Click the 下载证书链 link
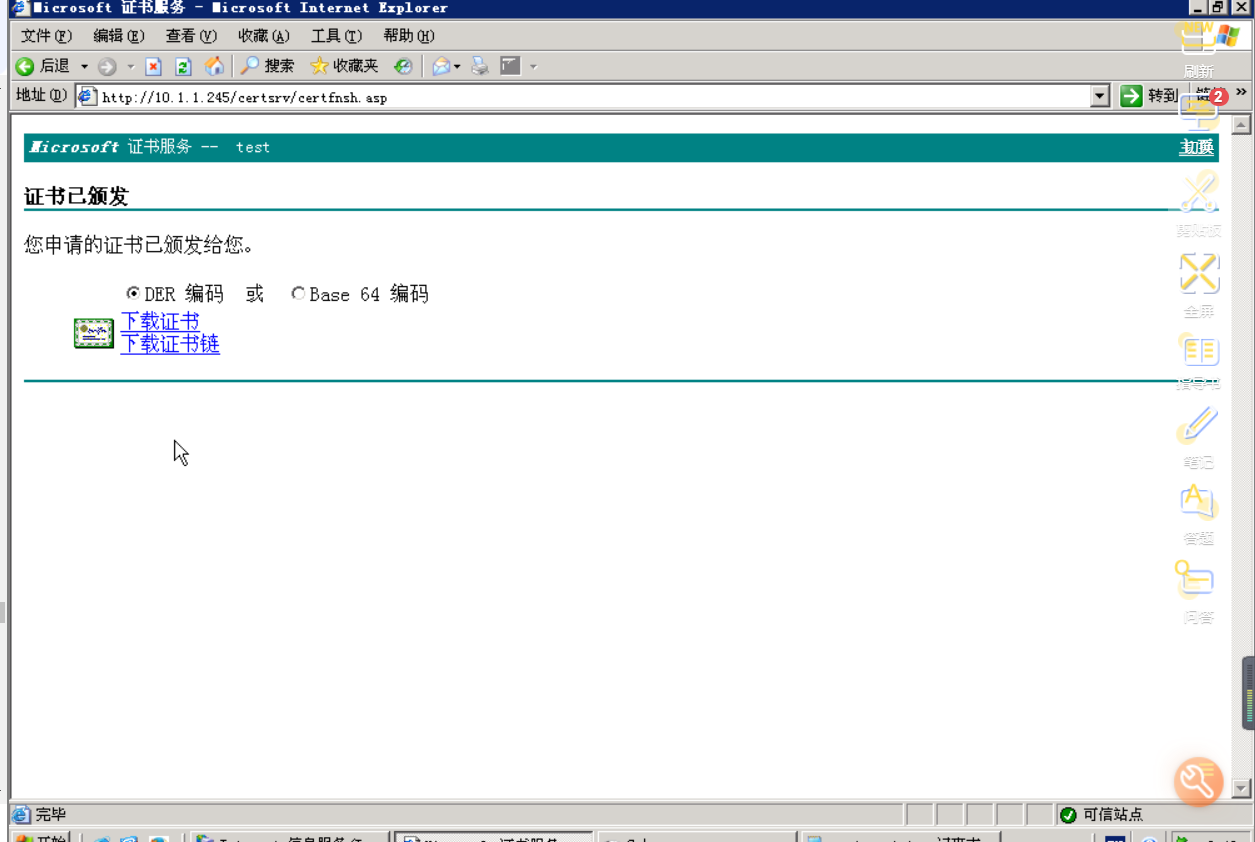 170,344
